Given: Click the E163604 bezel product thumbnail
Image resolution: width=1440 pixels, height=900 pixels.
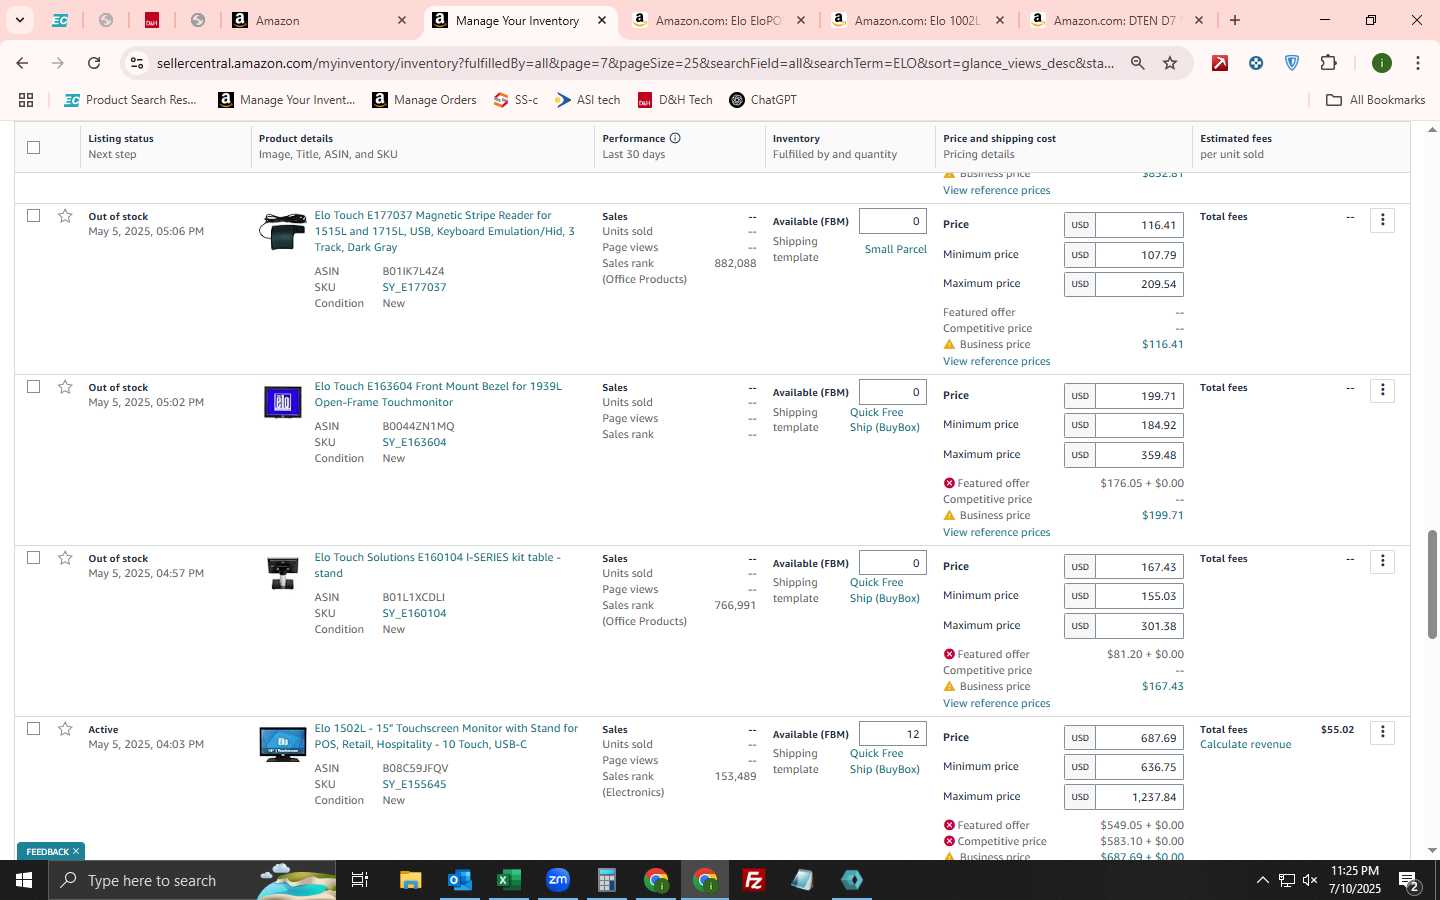Looking at the screenshot, I should [x=283, y=402].
